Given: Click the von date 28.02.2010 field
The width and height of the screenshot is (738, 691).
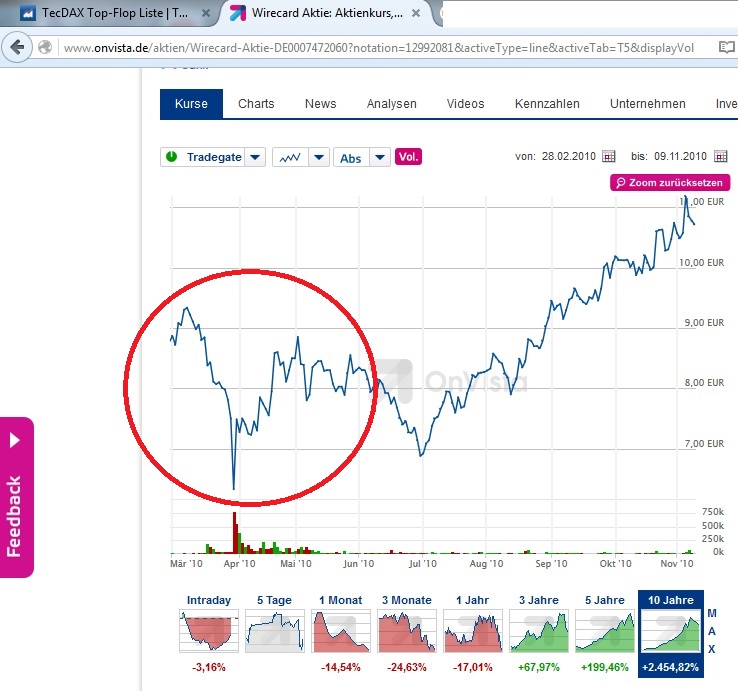Looking at the screenshot, I should coord(568,156).
